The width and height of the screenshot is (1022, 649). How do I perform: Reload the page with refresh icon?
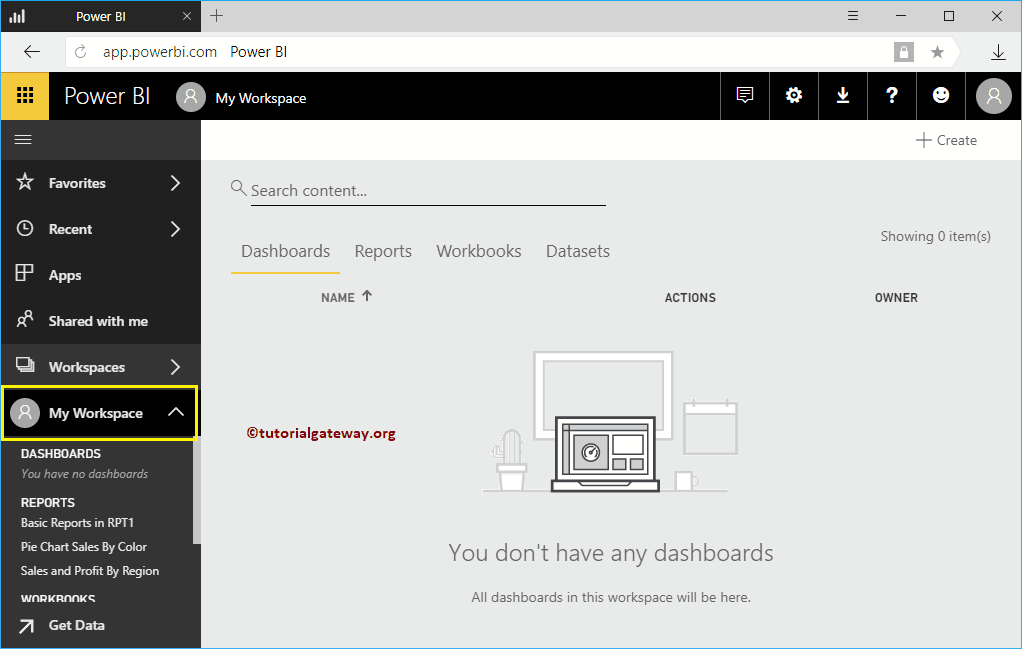tap(81, 51)
